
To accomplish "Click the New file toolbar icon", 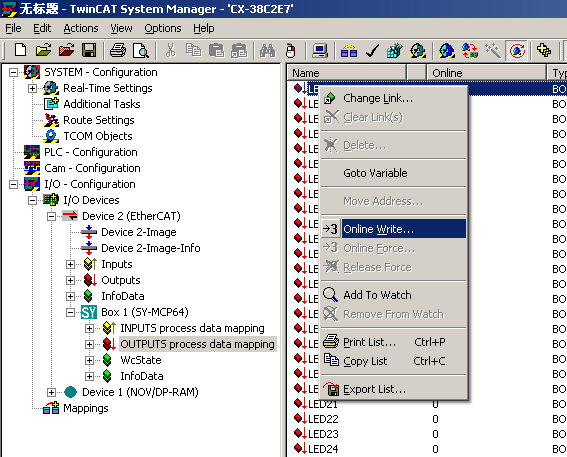I will click(x=20, y=50).
